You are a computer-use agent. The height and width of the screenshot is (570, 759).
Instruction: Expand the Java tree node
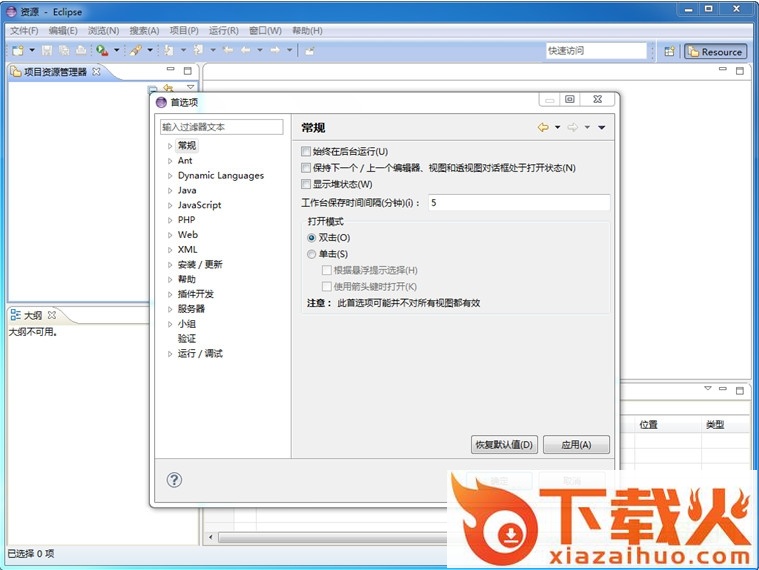[170, 190]
